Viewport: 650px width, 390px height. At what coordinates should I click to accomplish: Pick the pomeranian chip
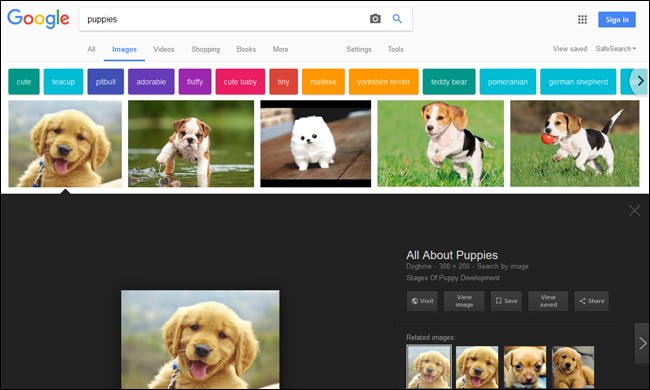coord(508,82)
